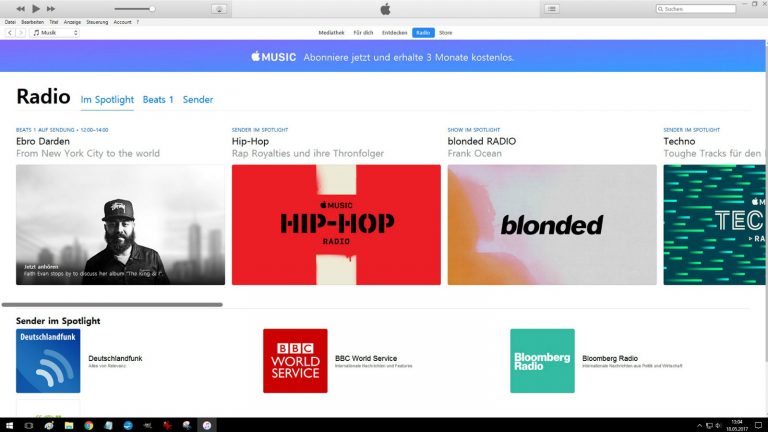This screenshot has width=768, height=432.
Task: Click into the Suchen search field
Action: pyautogui.click(x=696, y=9)
